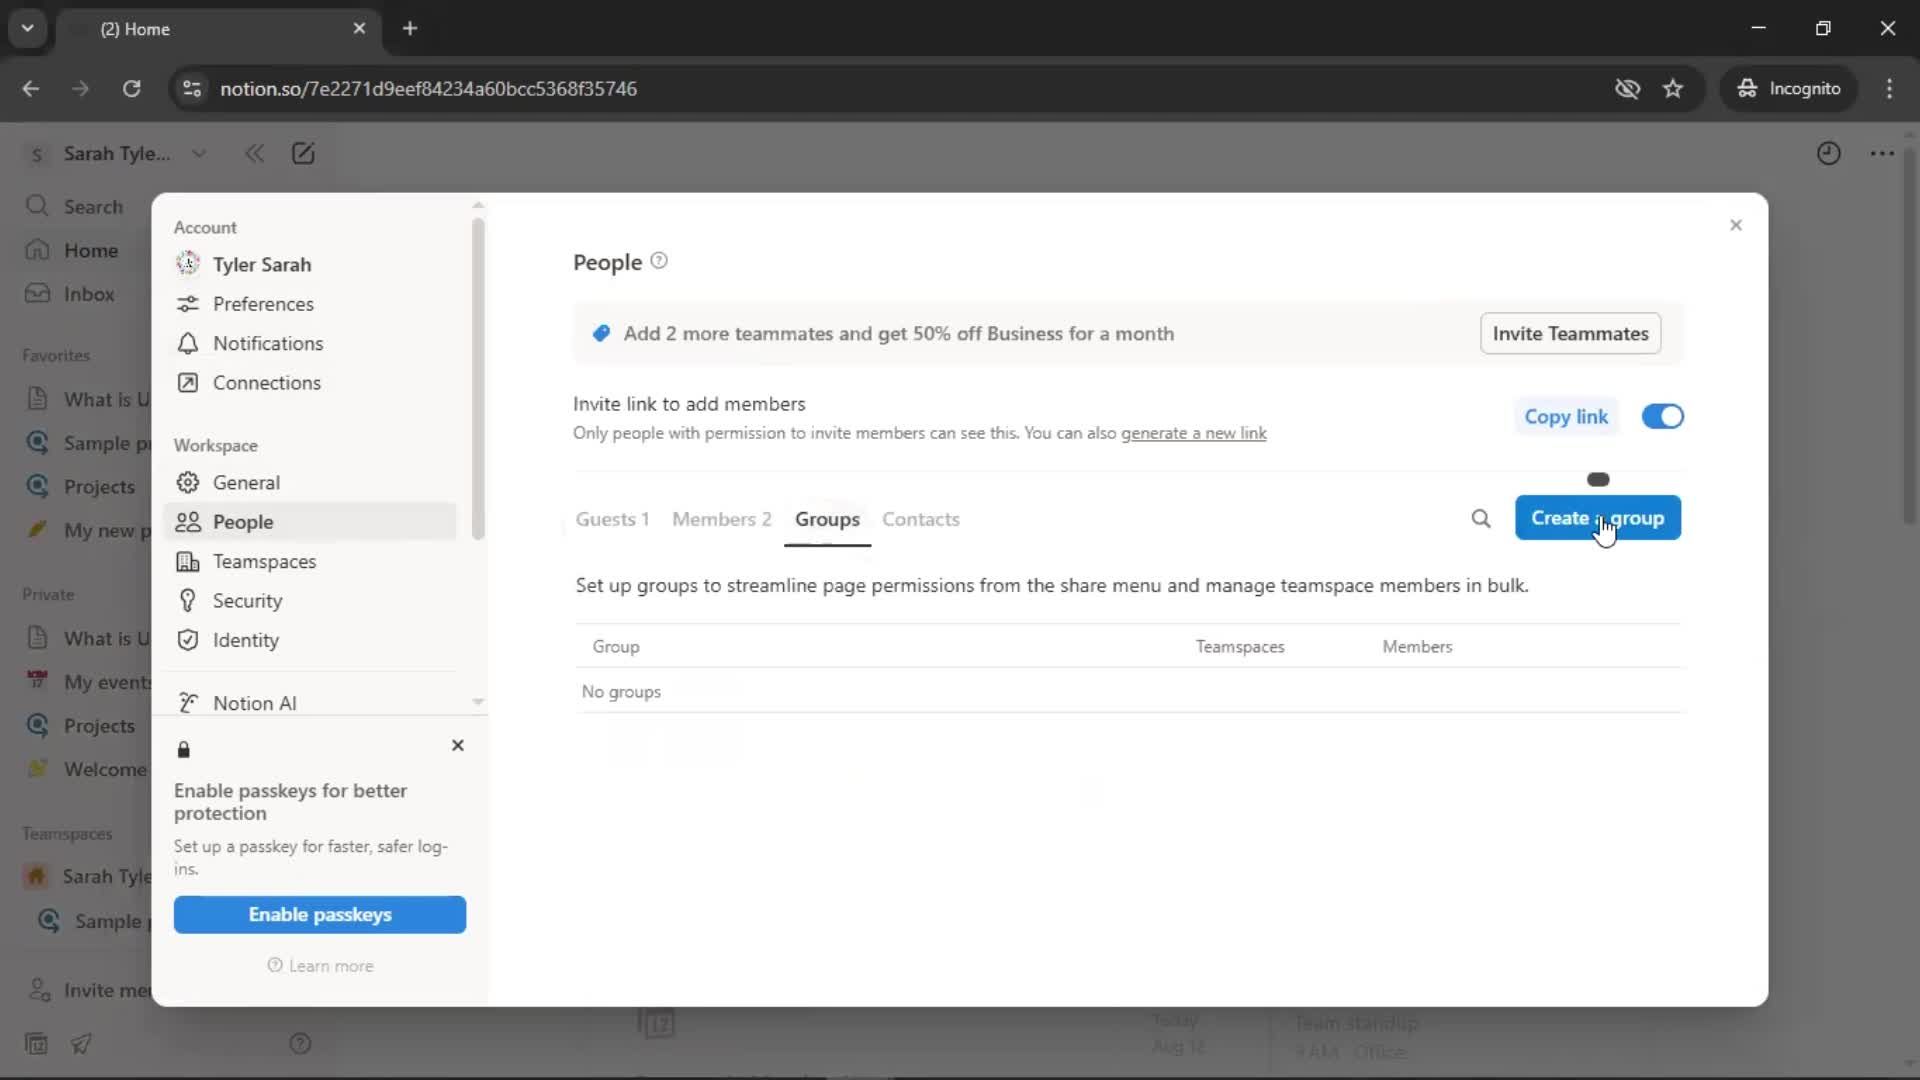1920x1080 pixels.
Task: Click generate a new link
Action: click(1193, 433)
